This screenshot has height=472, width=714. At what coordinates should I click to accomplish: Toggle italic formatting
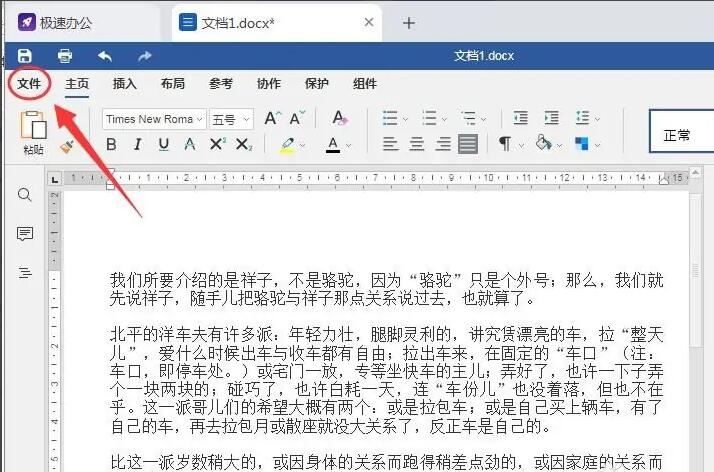click(x=138, y=144)
